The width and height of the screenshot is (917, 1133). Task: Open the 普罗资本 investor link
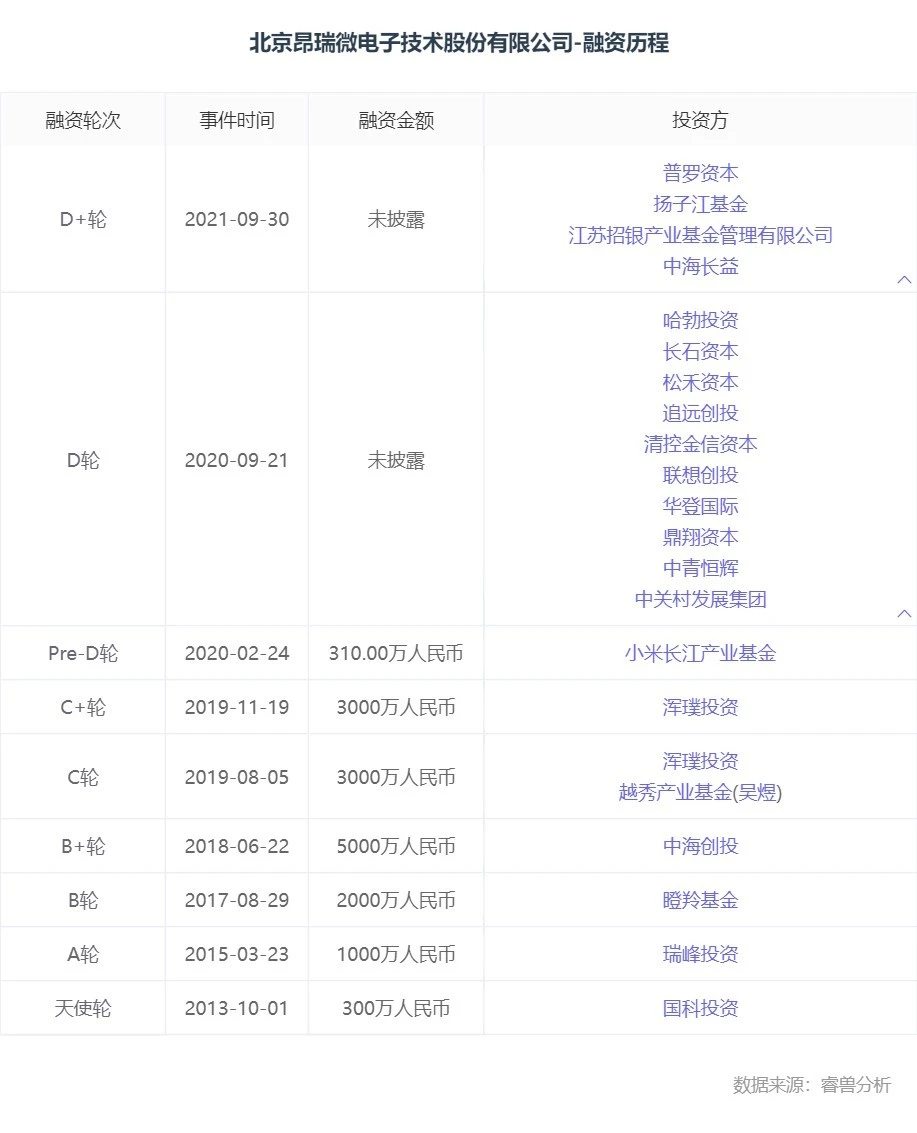click(x=700, y=173)
